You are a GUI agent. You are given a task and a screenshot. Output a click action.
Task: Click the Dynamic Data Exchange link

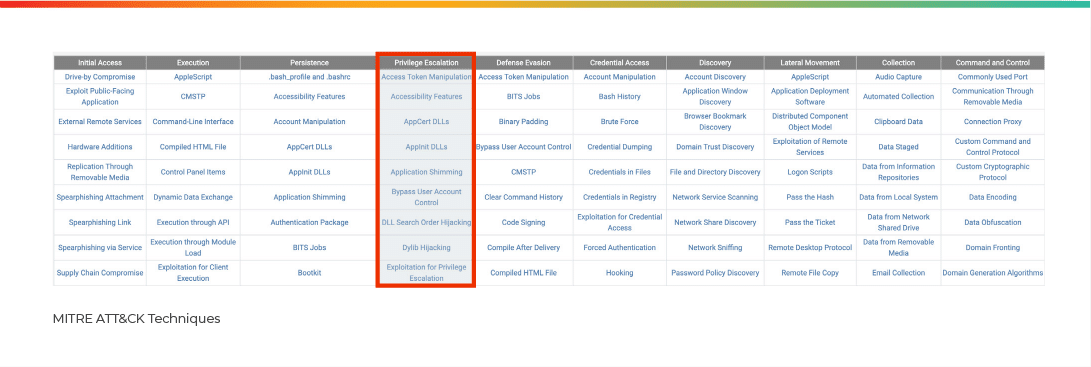(x=193, y=197)
